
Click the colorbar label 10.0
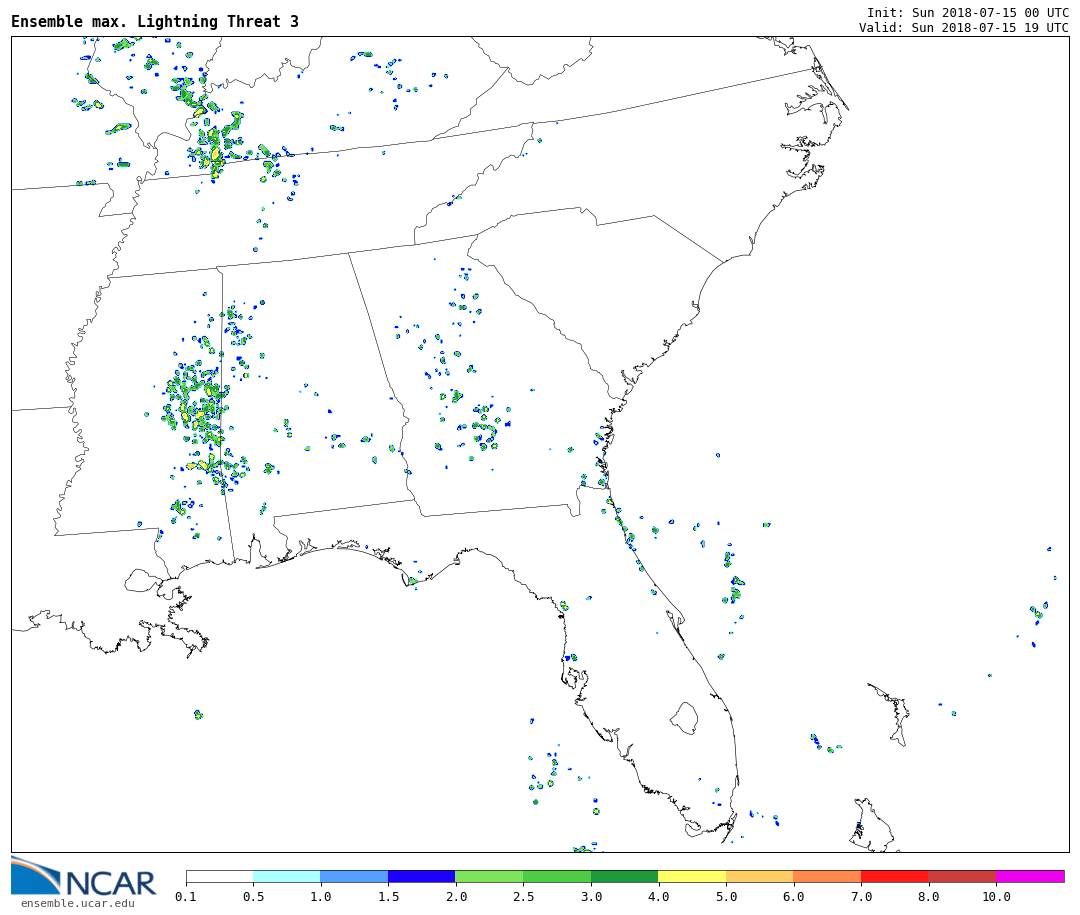[996, 896]
